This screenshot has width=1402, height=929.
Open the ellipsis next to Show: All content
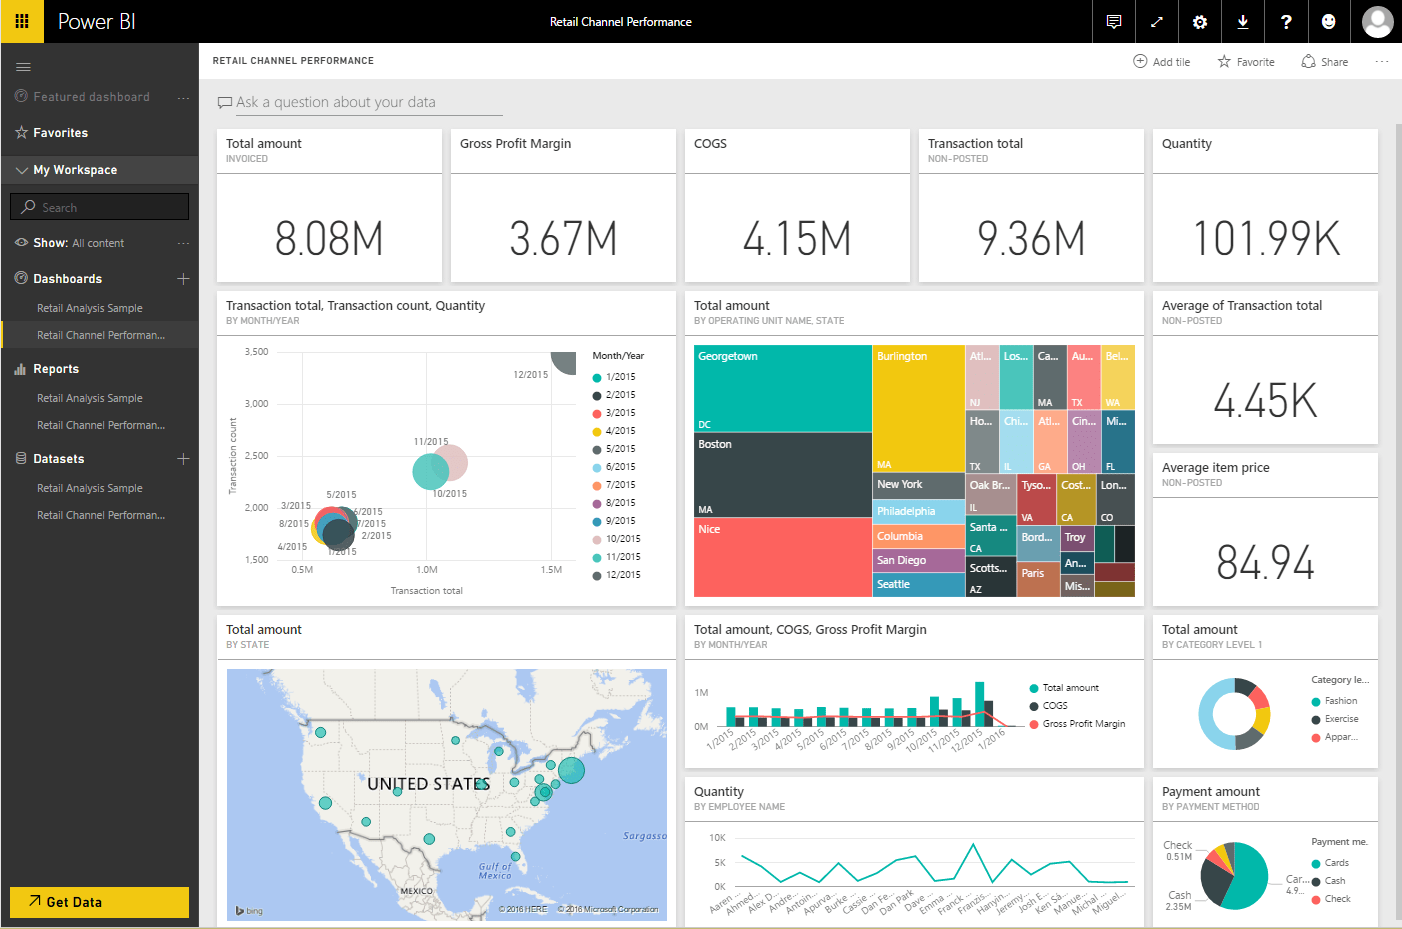click(183, 242)
